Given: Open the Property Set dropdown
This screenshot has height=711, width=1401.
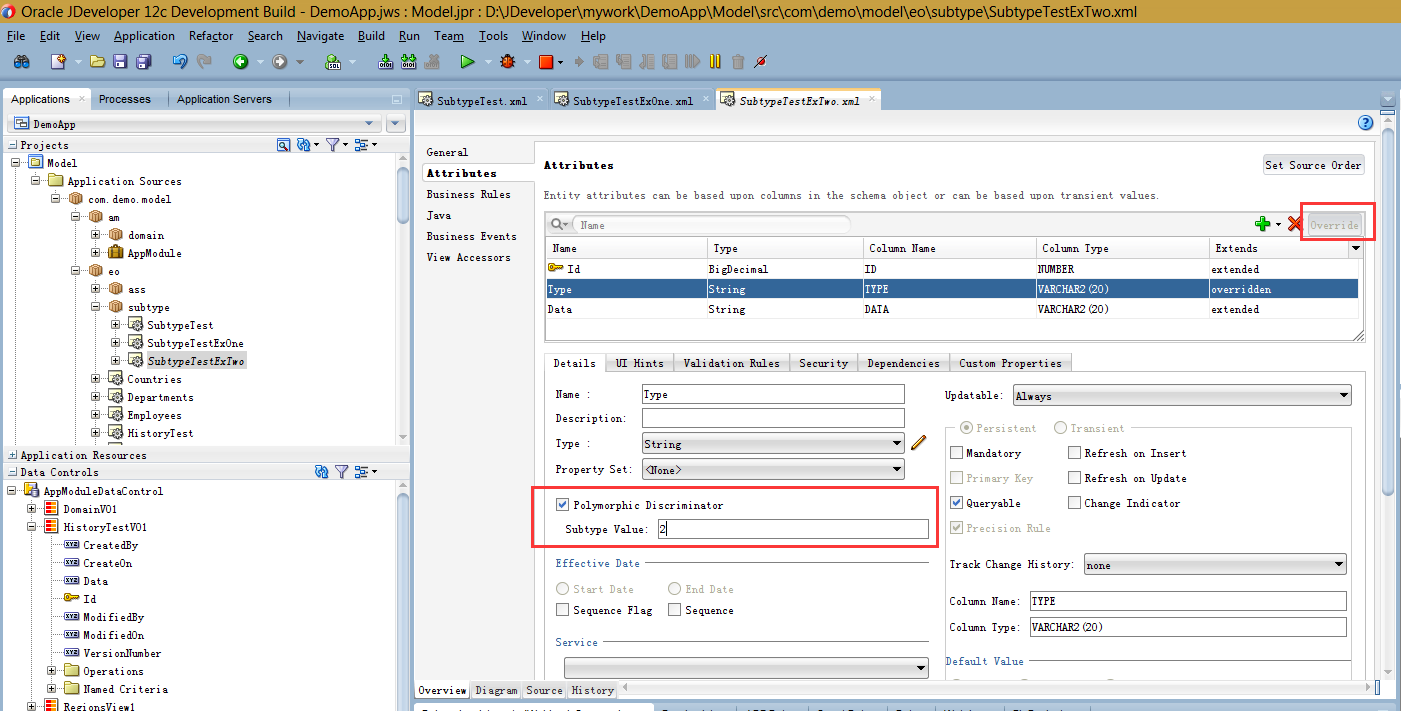Looking at the screenshot, I should coord(773,469).
